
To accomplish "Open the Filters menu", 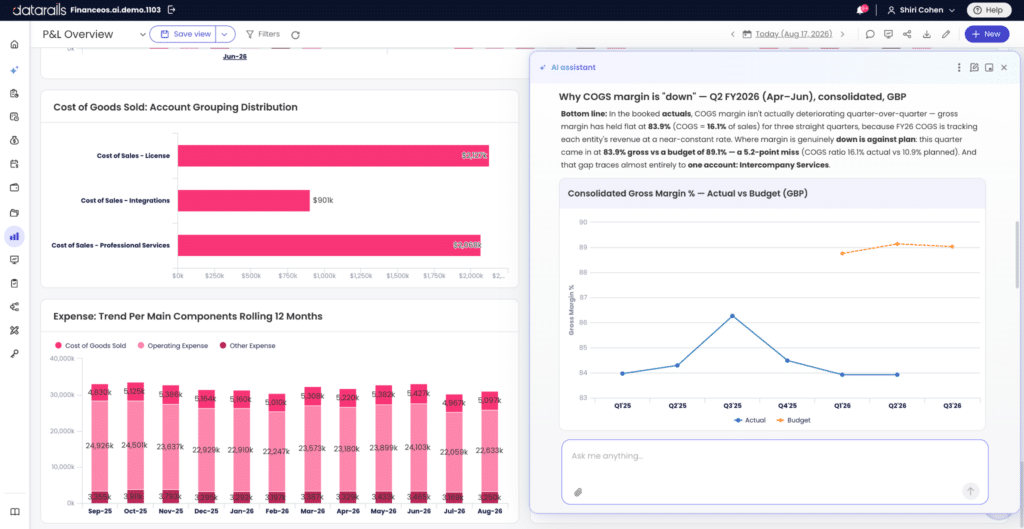I will point(263,34).
